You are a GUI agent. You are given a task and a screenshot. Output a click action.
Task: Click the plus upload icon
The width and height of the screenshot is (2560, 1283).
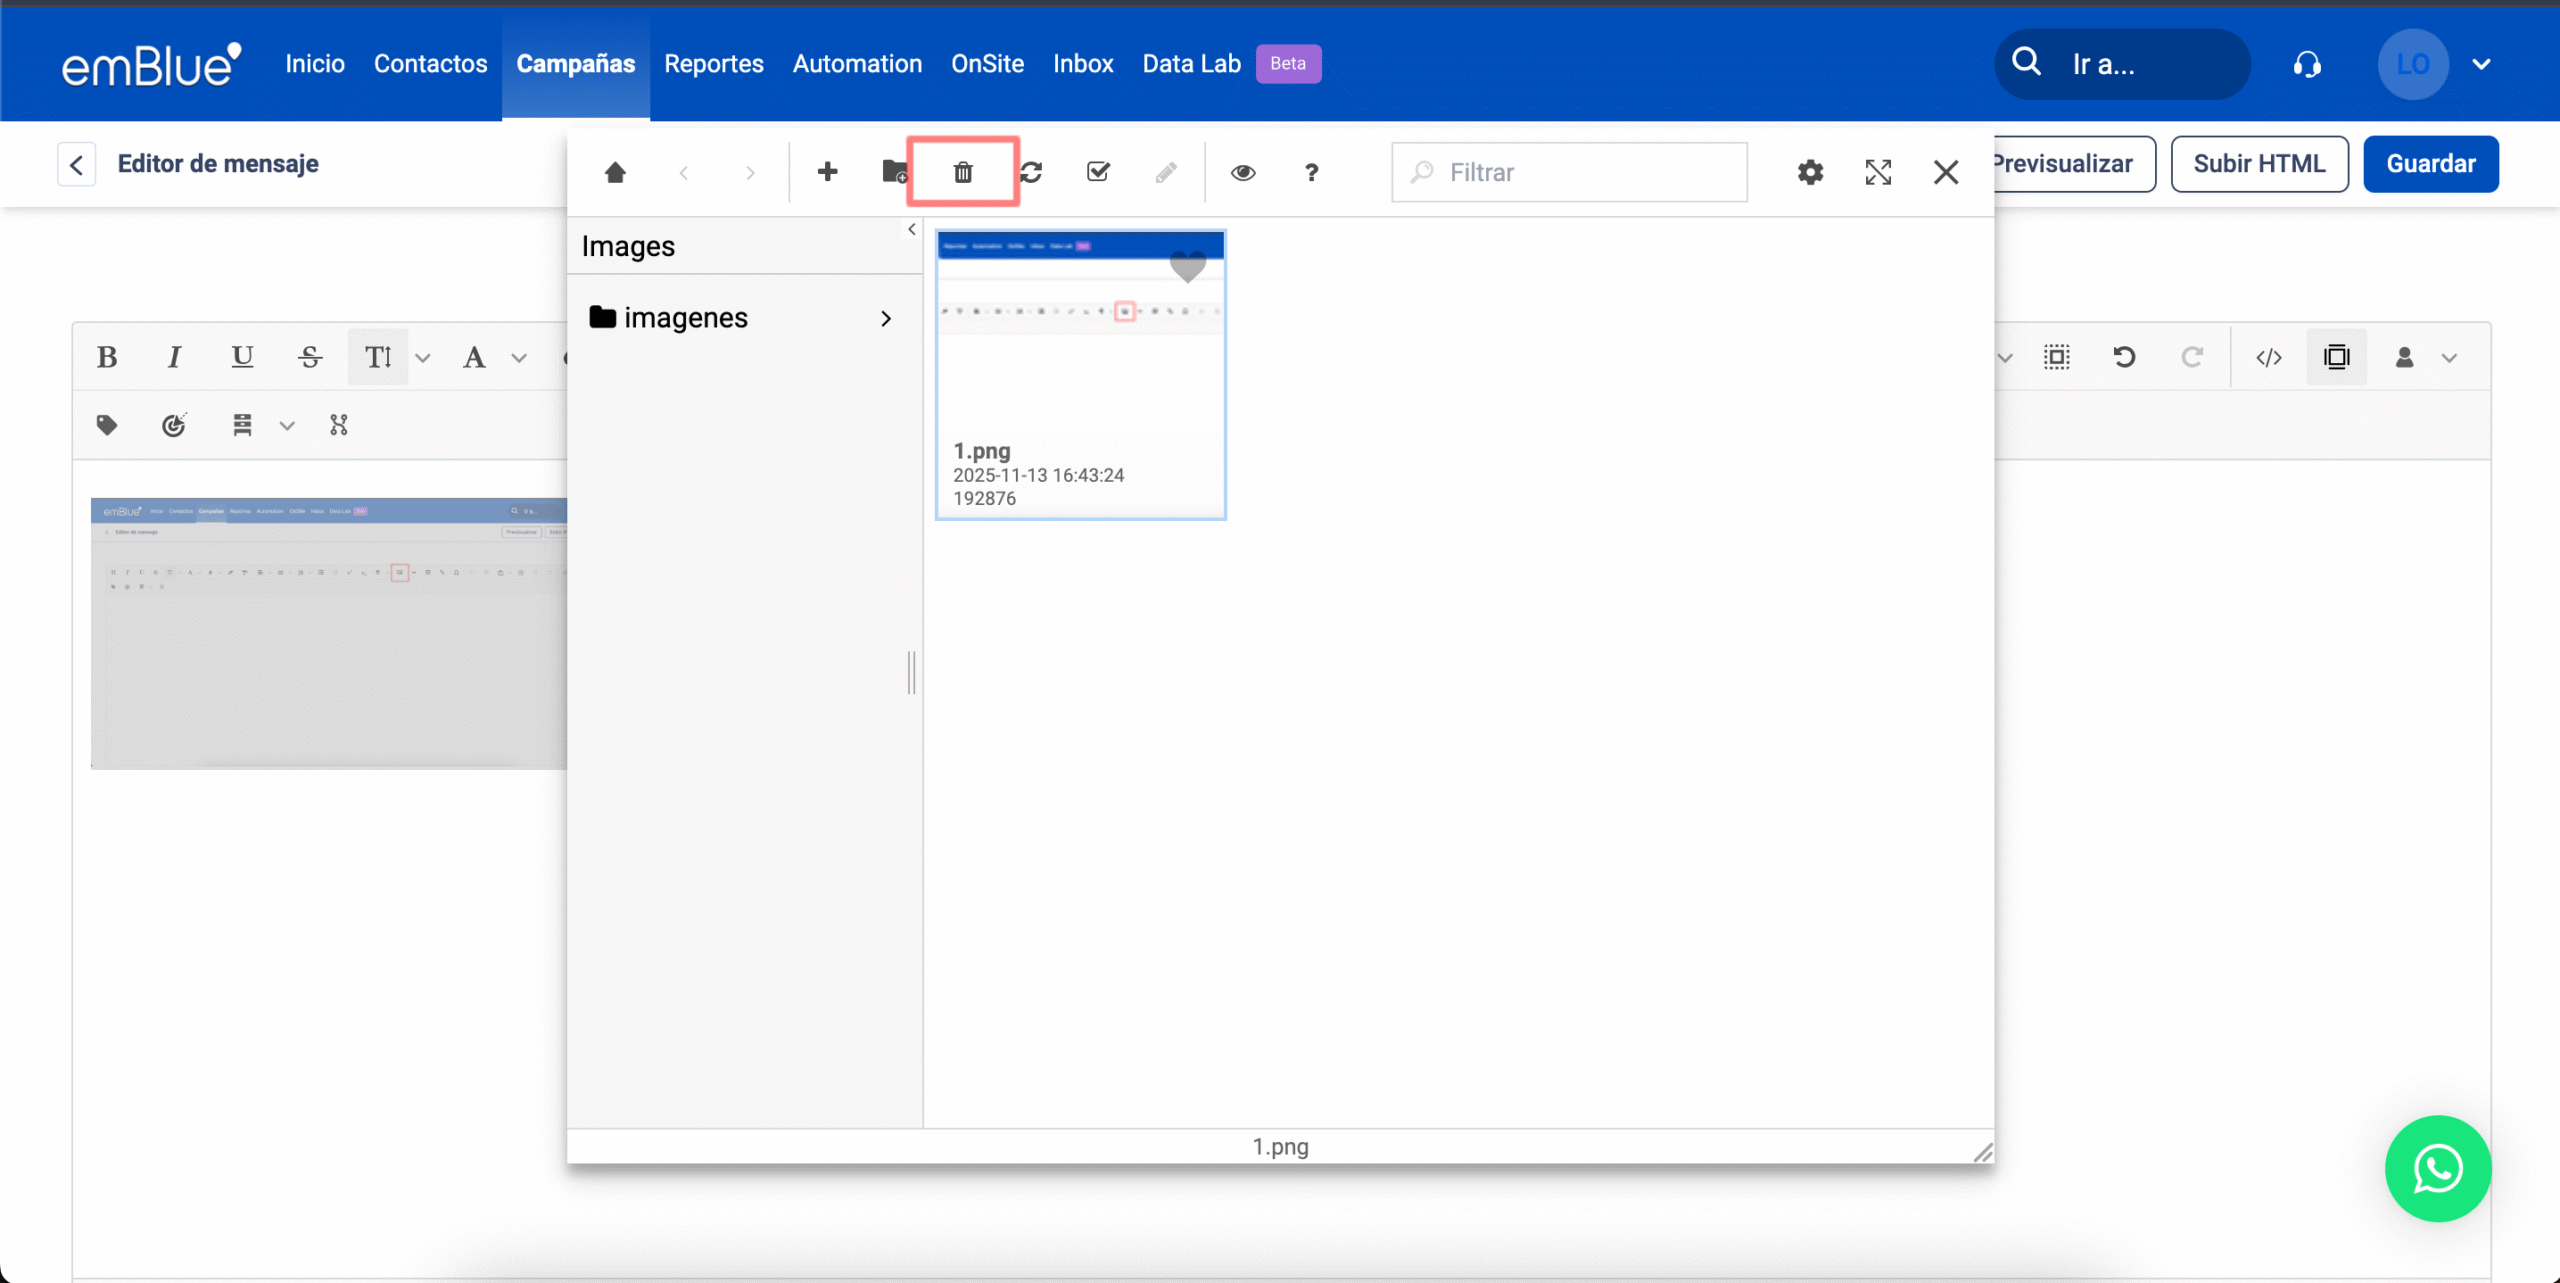(827, 172)
